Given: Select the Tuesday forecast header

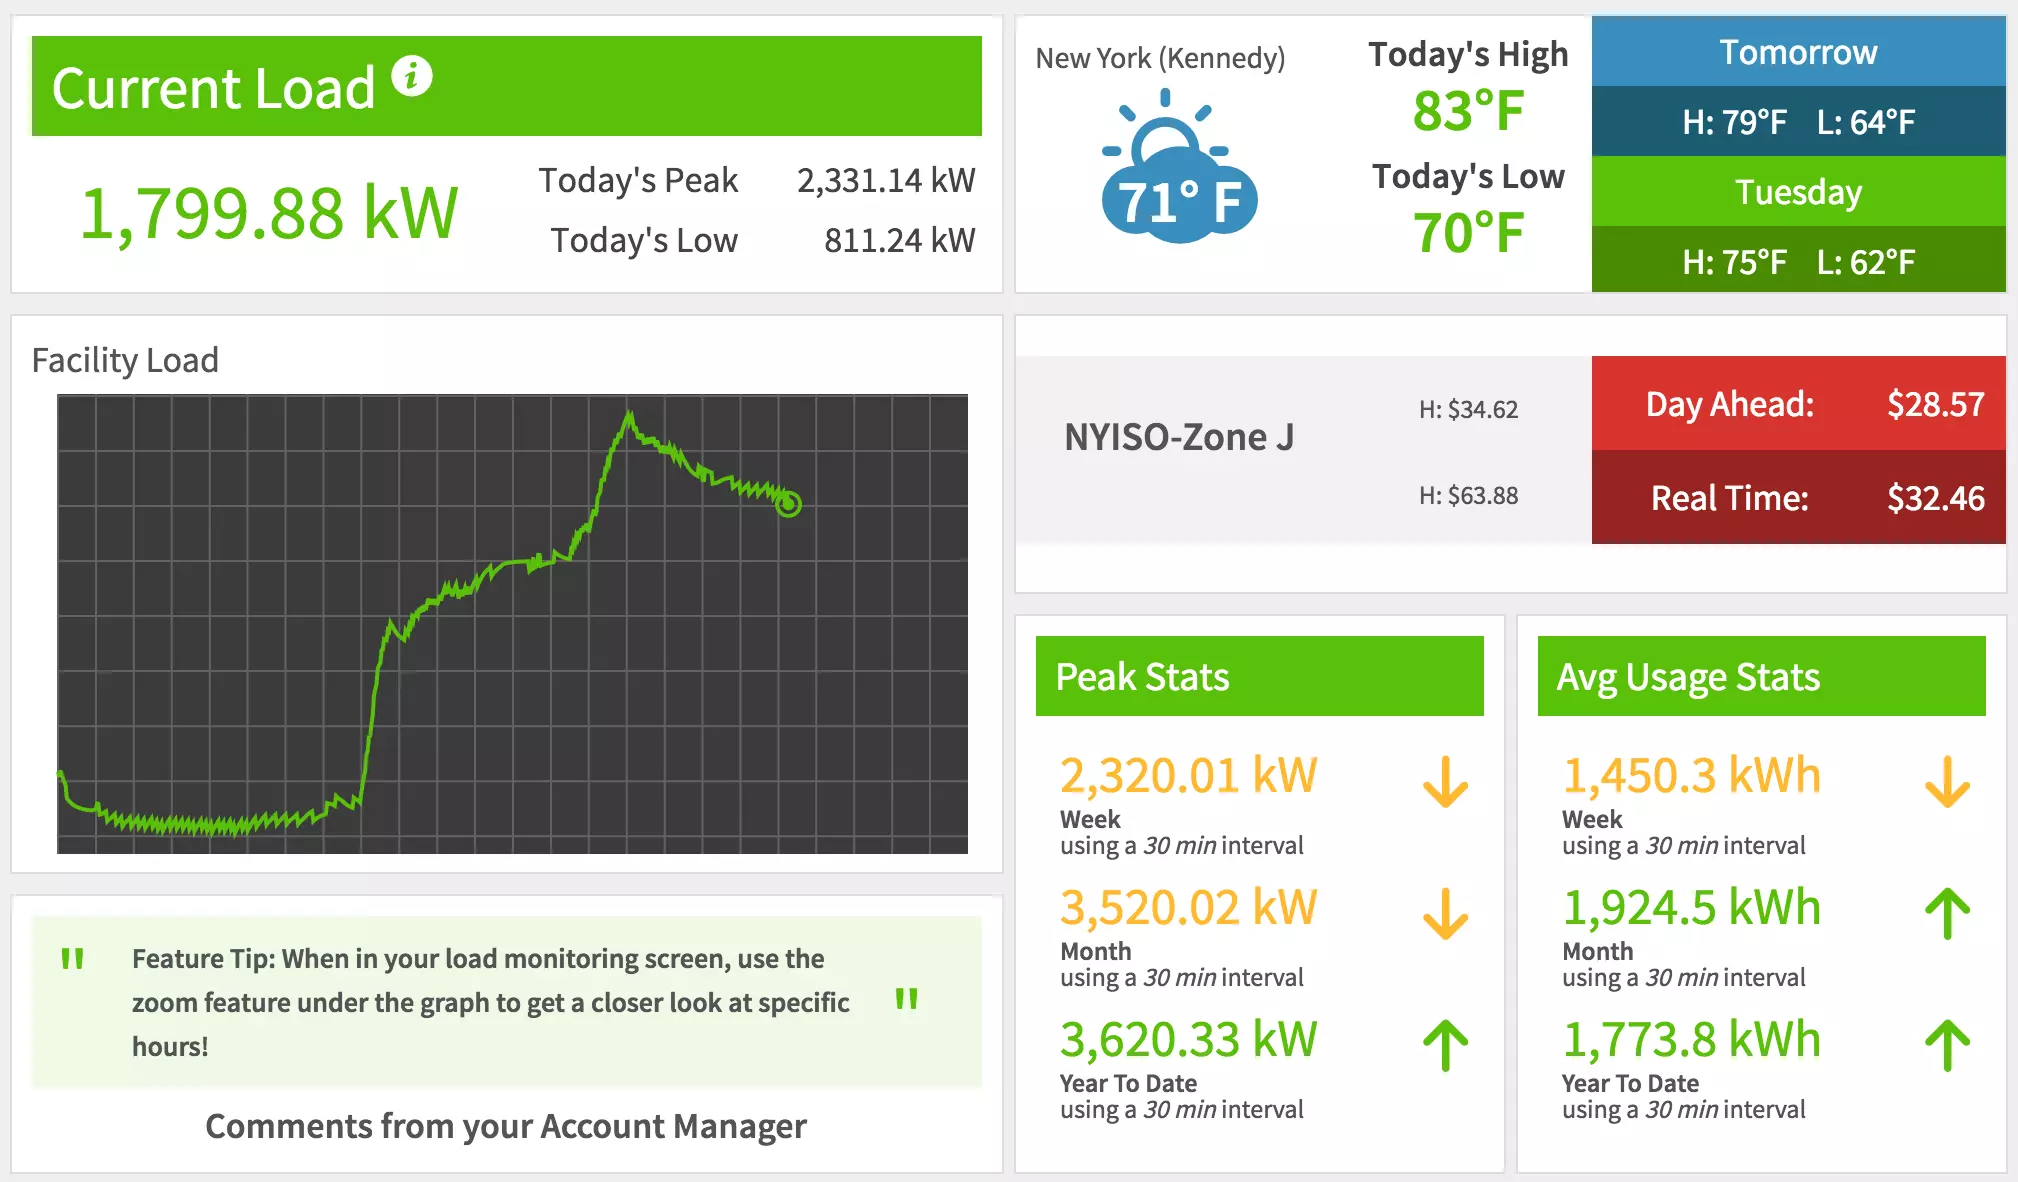Looking at the screenshot, I should coord(1798,191).
